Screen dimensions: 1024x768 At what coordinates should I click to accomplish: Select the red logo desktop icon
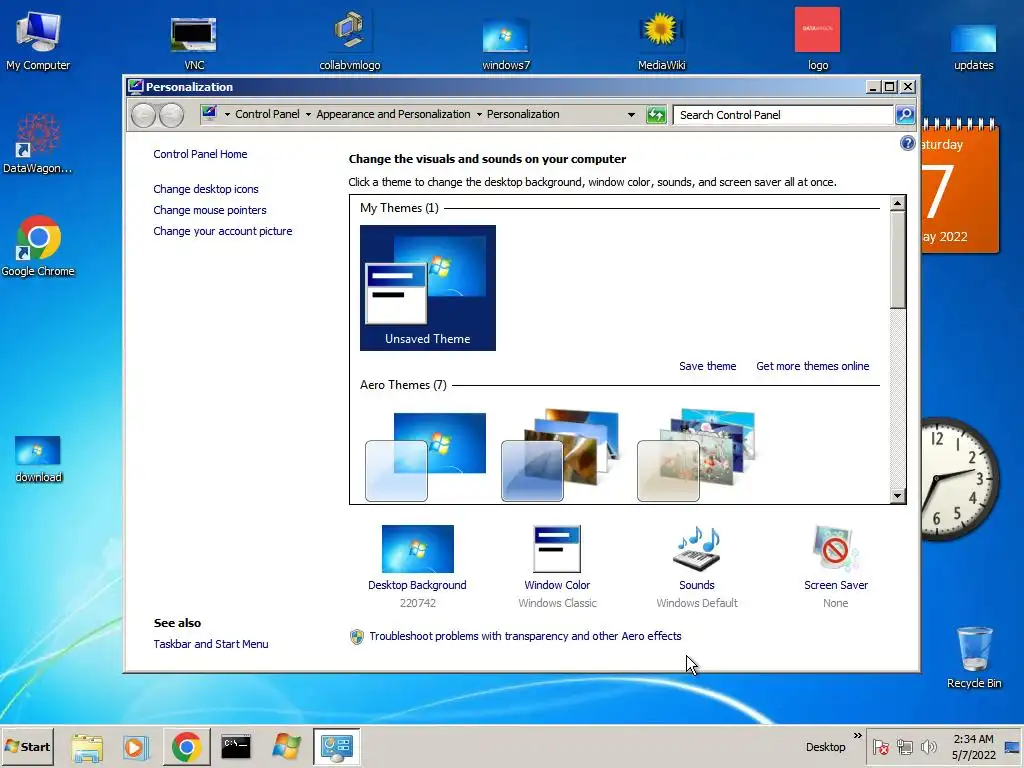click(x=818, y=39)
